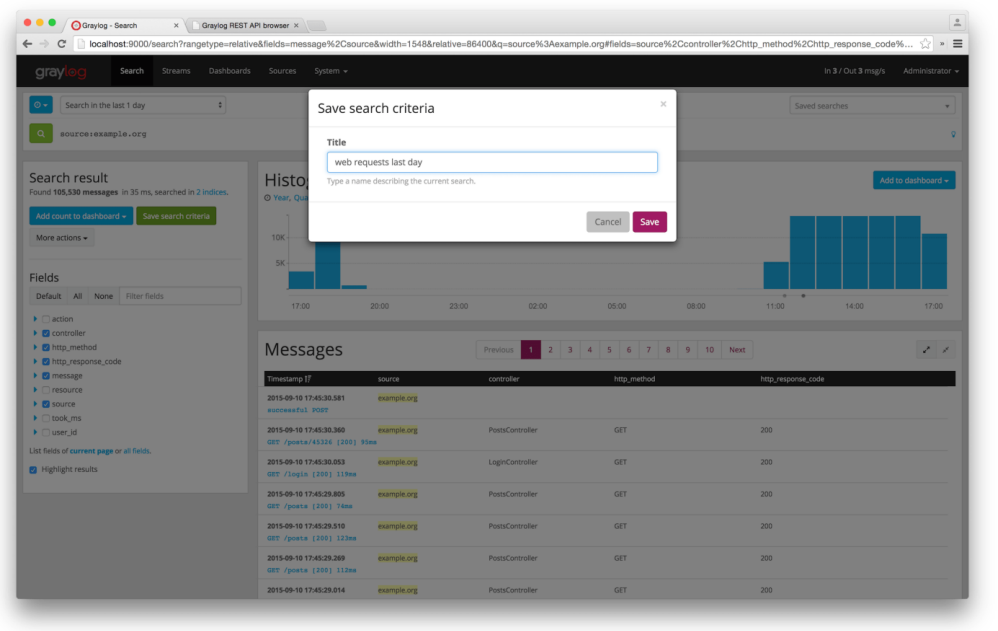Open the Chrome hamburger menu

point(957,44)
